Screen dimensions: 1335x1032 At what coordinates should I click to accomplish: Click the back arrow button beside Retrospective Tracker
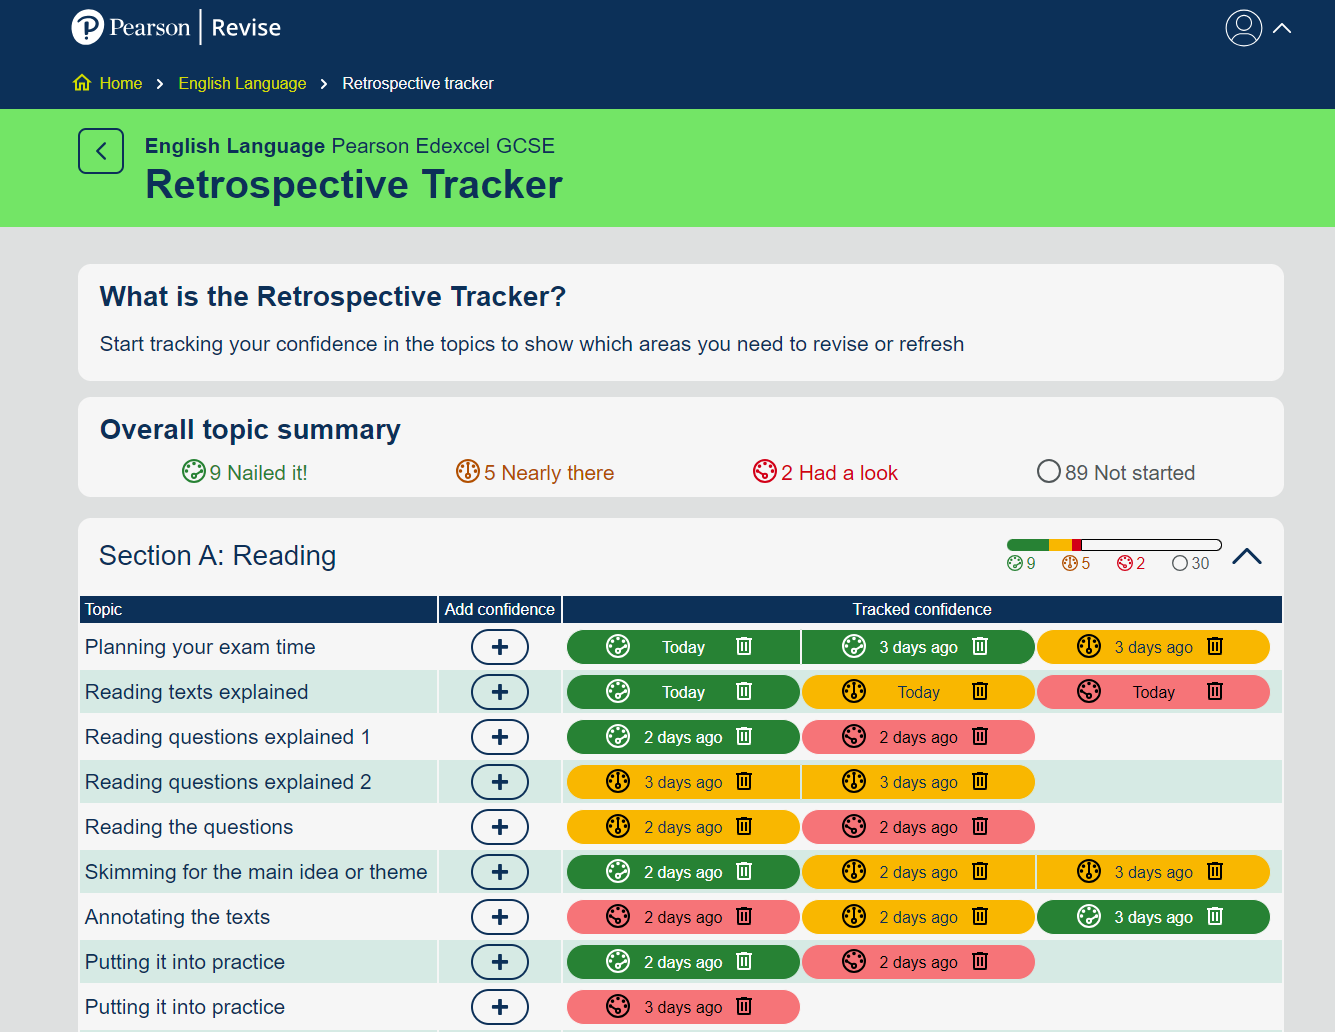point(101,151)
